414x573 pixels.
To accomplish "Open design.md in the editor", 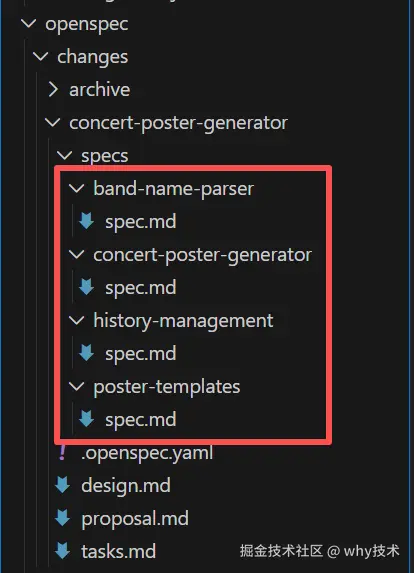I will [126, 486].
